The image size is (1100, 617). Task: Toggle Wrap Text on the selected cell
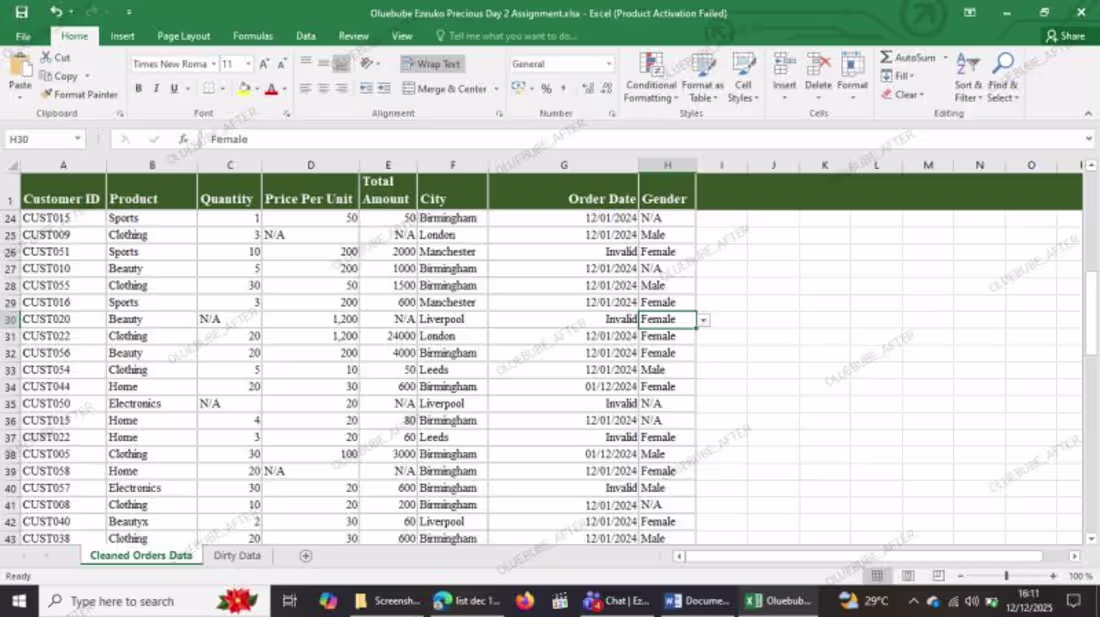434,63
